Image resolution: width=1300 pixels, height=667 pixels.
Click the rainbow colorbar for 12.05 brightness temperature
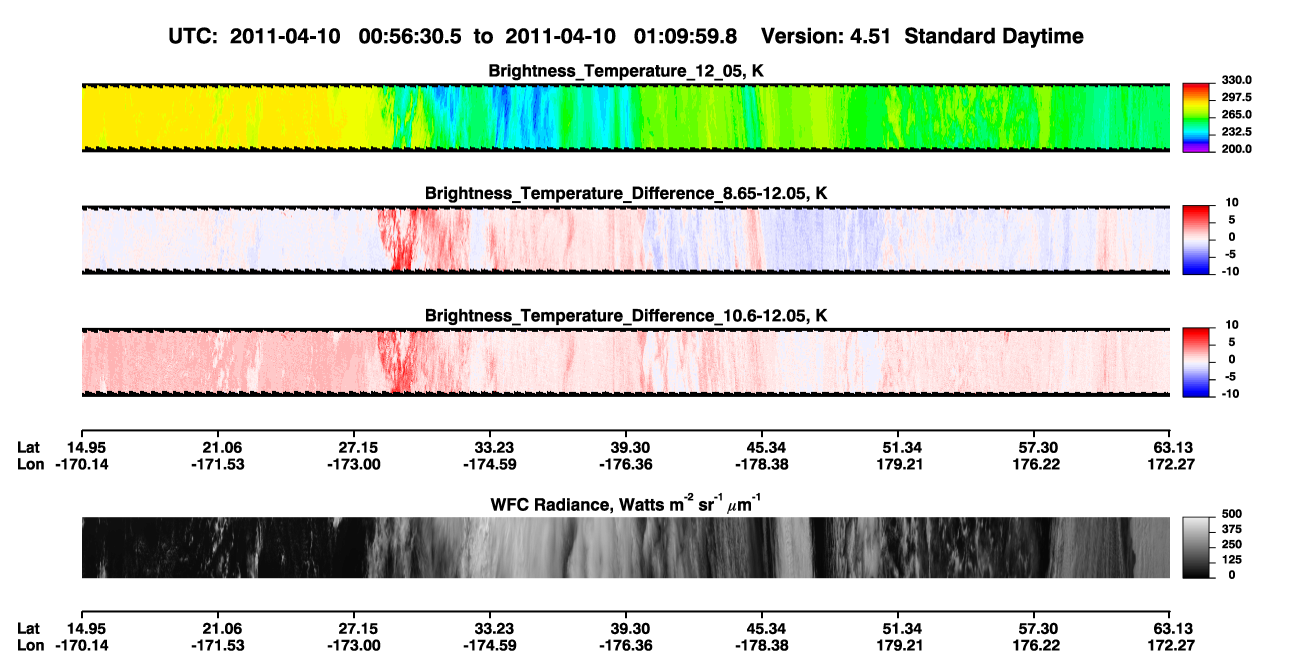click(1197, 117)
